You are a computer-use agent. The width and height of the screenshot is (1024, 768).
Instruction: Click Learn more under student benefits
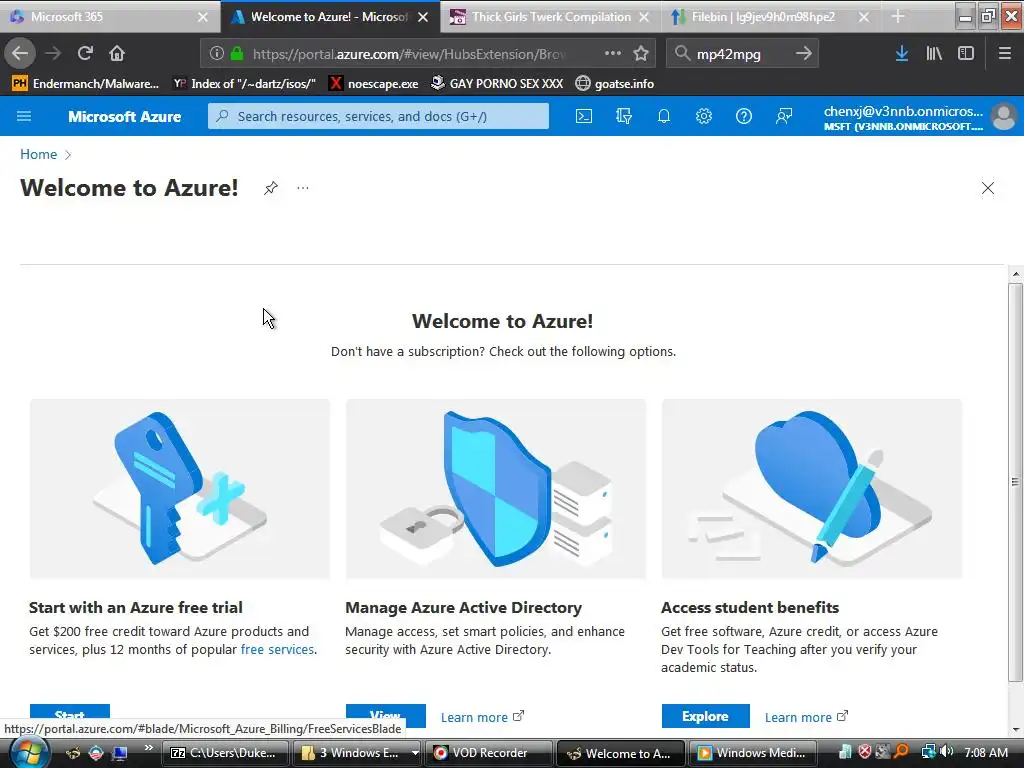click(806, 717)
